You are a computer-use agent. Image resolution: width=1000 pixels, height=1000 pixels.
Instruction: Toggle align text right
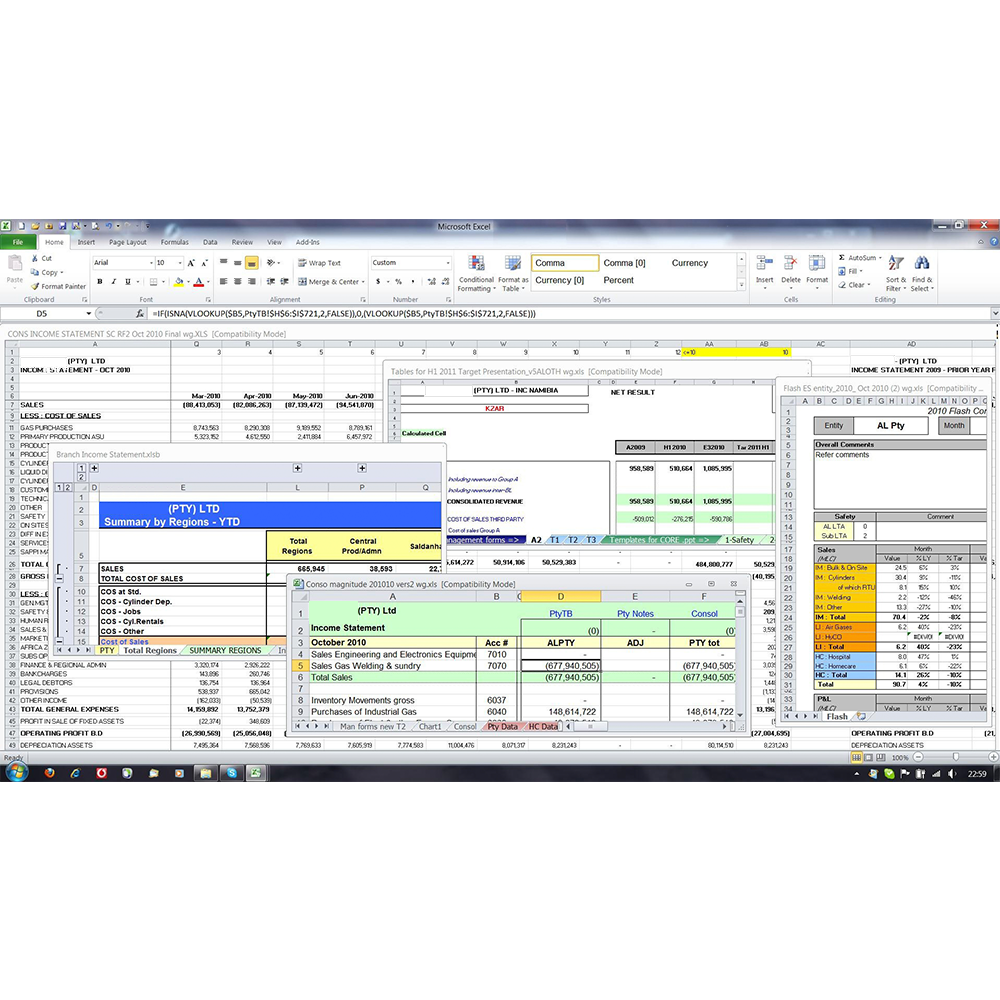251,281
